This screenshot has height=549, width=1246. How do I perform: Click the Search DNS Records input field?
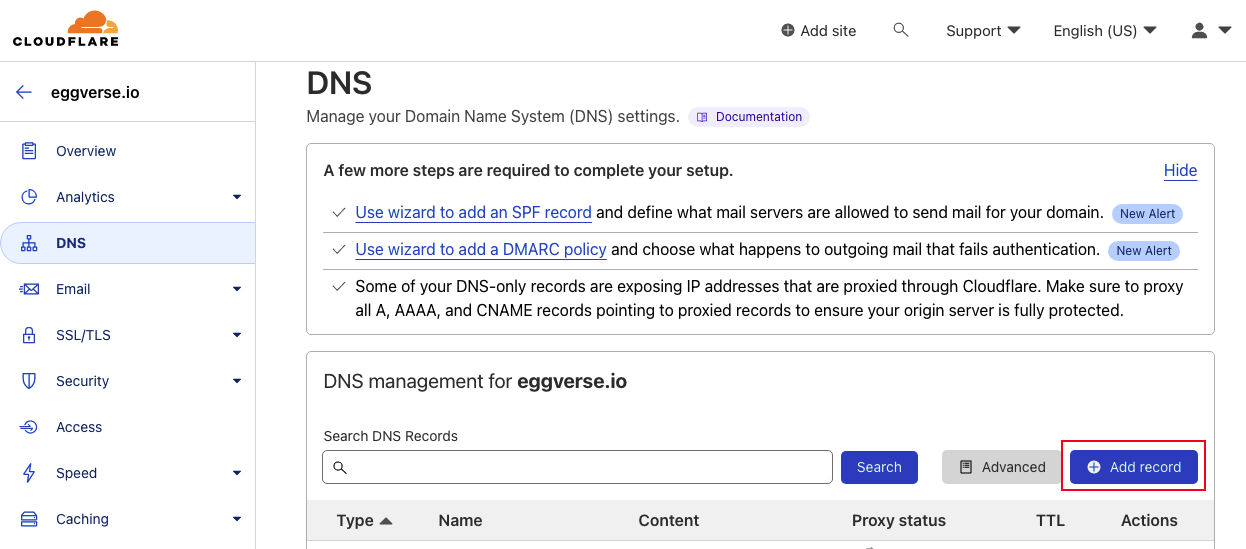pyautogui.click(x=577, y=467)
